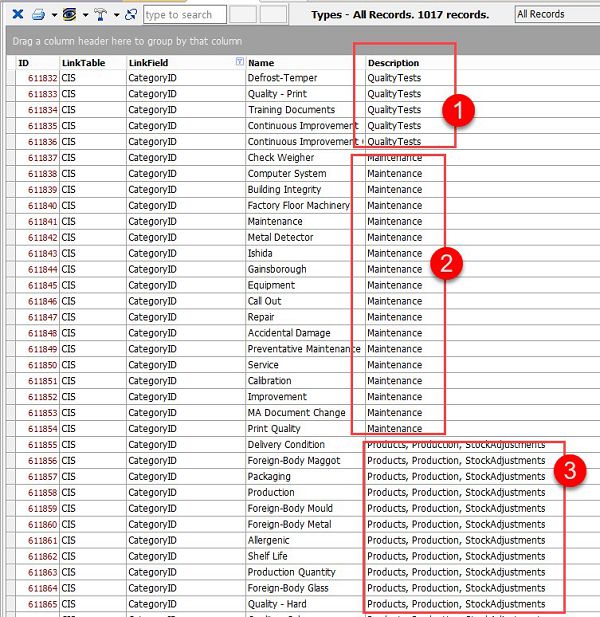Click the filter icon on LinkField column

point(239,61)
